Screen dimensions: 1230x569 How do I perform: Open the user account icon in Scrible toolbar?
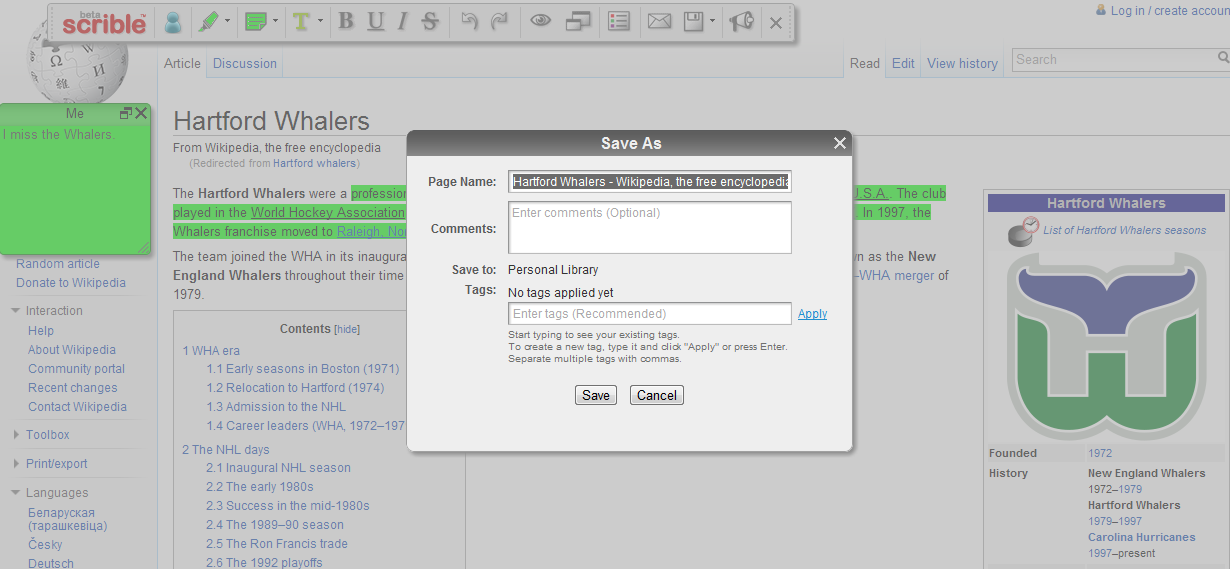click(x=174, y=22)
